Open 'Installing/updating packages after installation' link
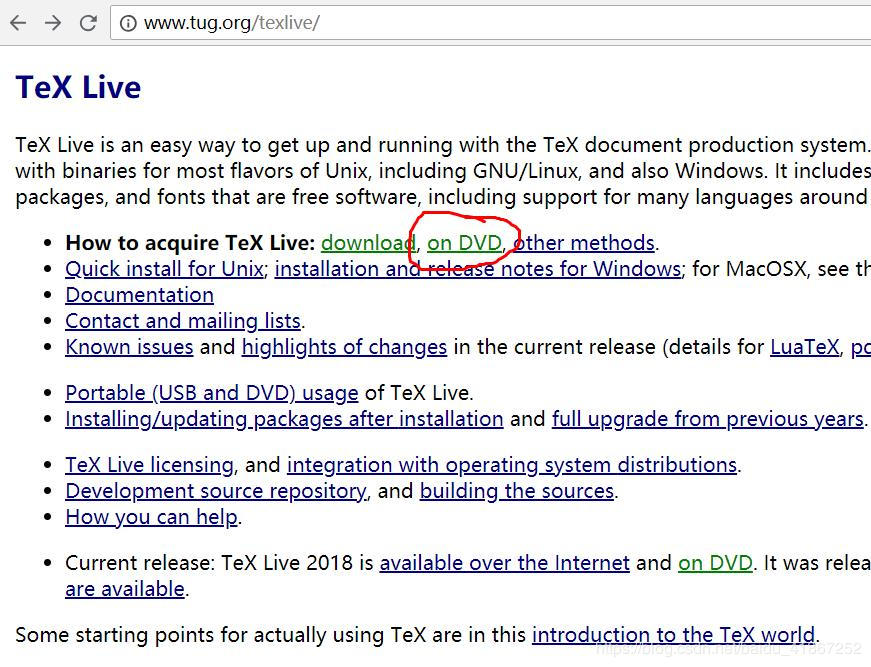The height and width of the screenshot is (667, 871). click(x=284, y=419)
